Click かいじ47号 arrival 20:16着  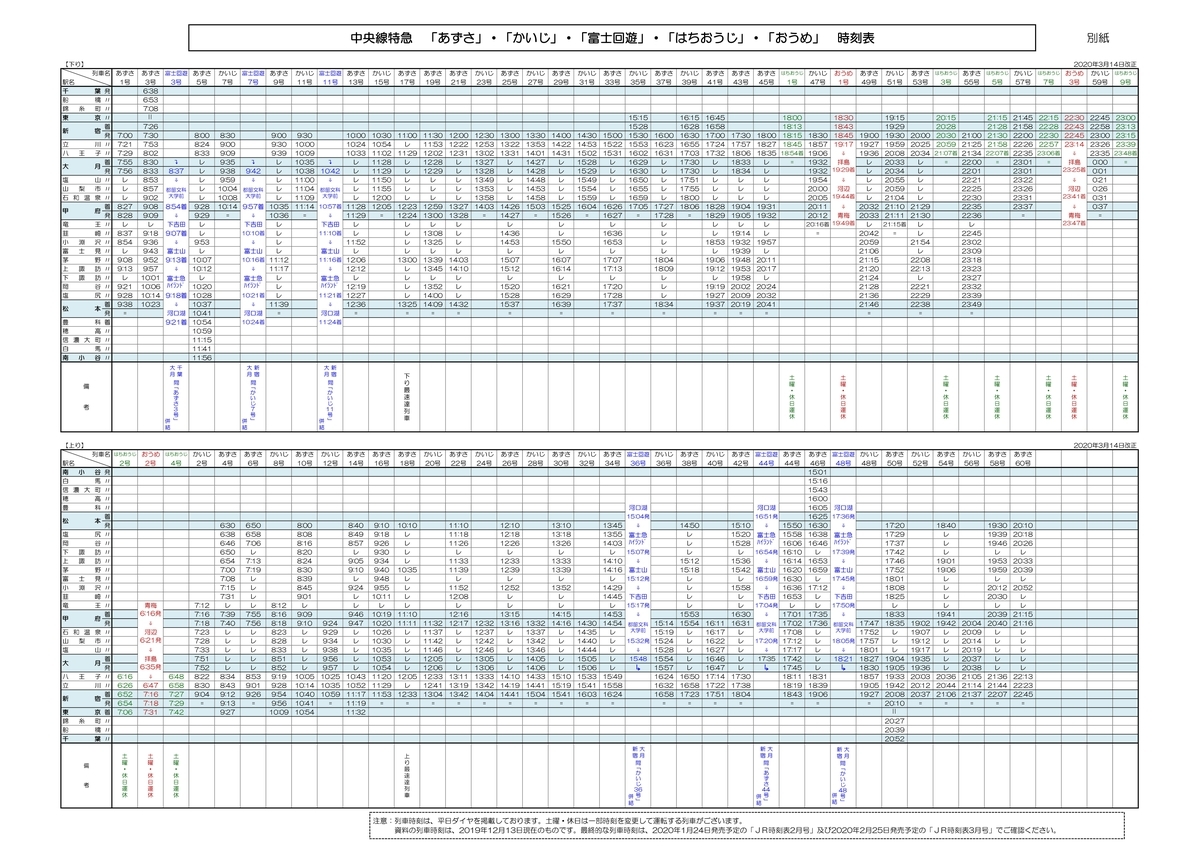point(819,223)
